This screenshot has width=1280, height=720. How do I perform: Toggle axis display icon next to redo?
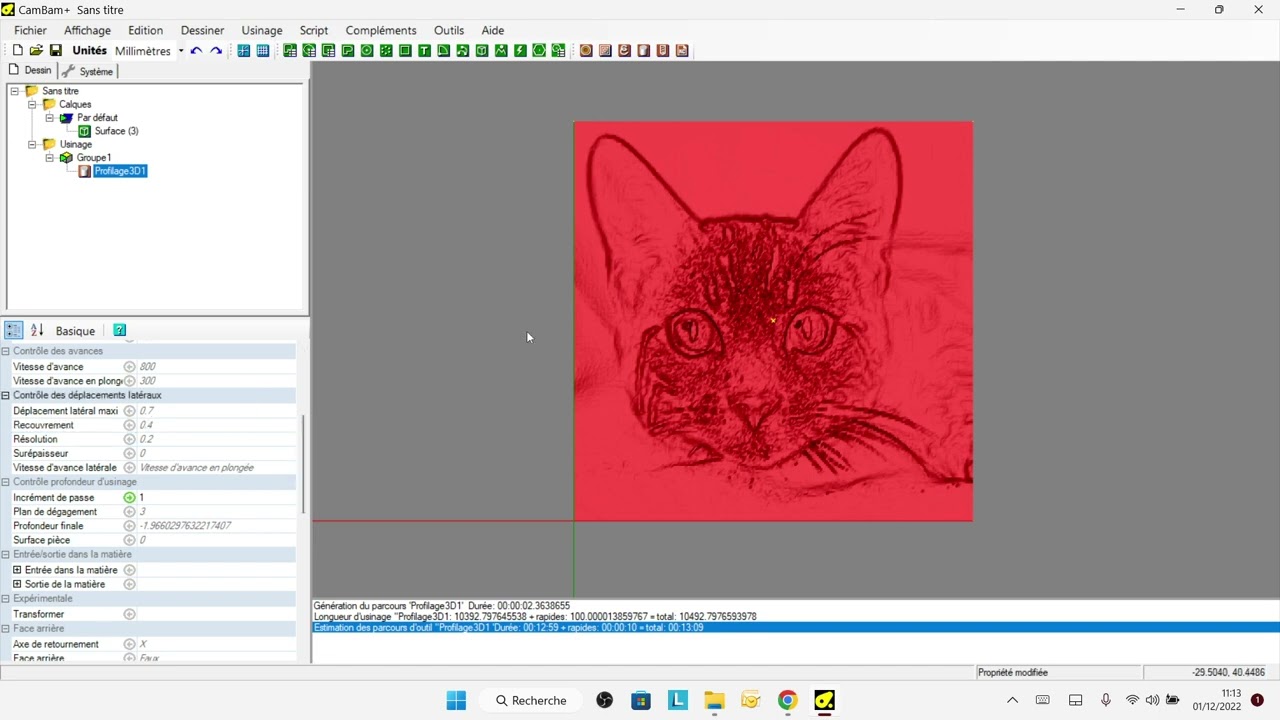click(x=243, y=50)
